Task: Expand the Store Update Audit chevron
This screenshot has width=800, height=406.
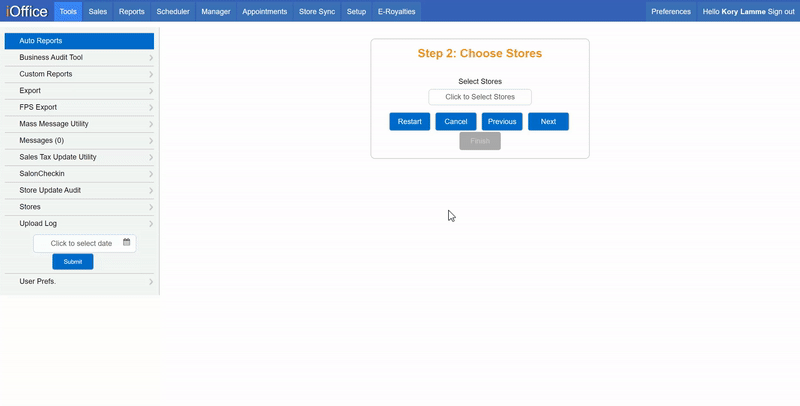Action: pos(151,190)
